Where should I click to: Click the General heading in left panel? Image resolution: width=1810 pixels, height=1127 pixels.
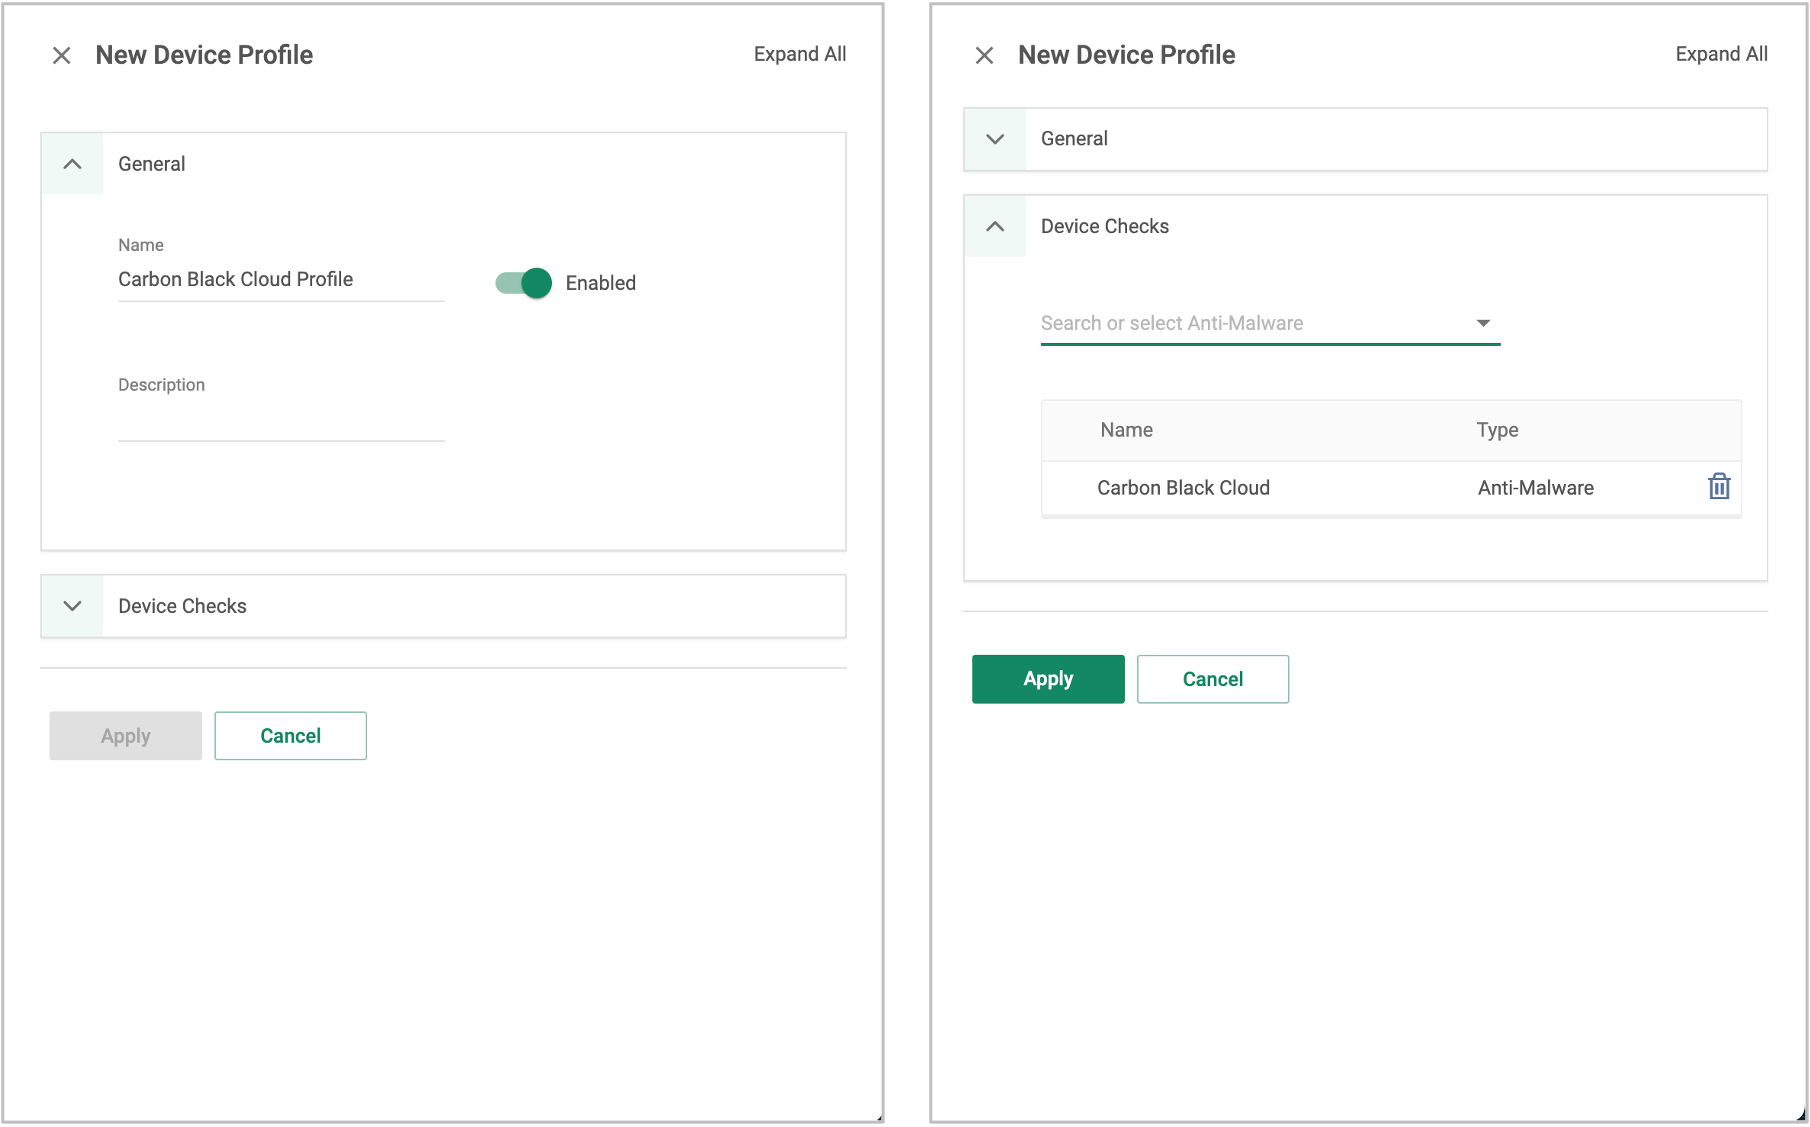pyautogui.click(x=152, y=164)
